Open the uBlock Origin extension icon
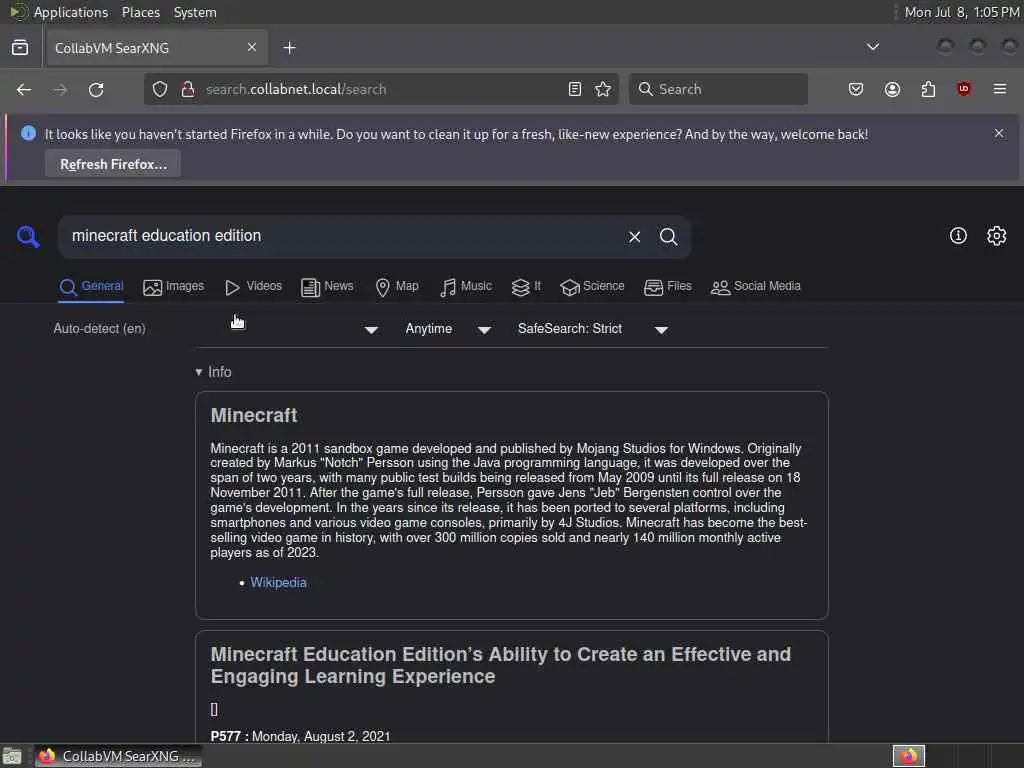Viewport: 1024px width, 768px height. [964, 89]
